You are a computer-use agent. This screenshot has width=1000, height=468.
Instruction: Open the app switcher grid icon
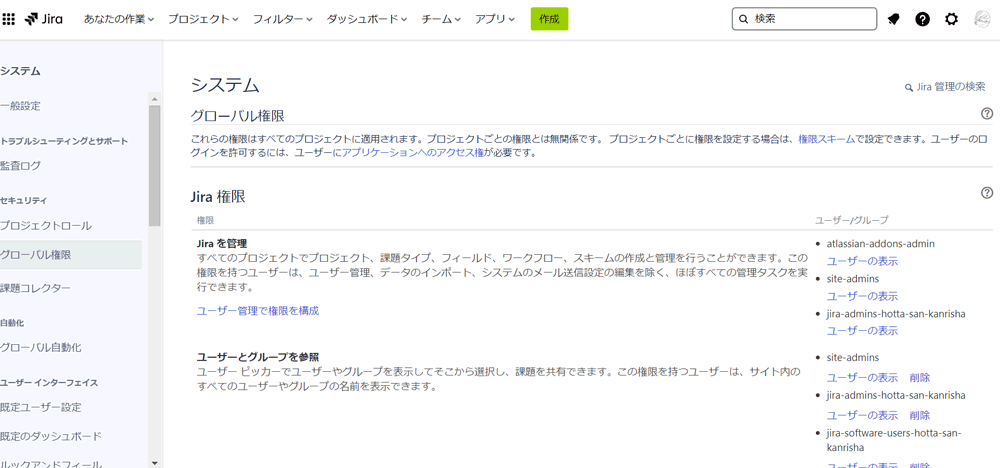click(x=8, y=19)
